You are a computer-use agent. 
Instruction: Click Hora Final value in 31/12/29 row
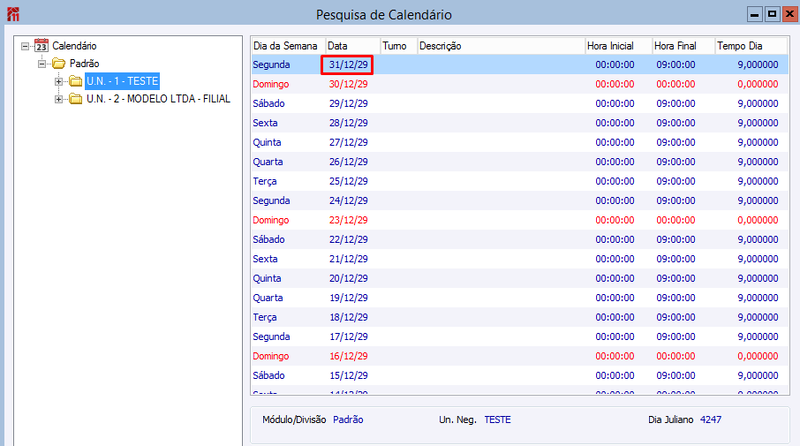click(x=676, y=65)
